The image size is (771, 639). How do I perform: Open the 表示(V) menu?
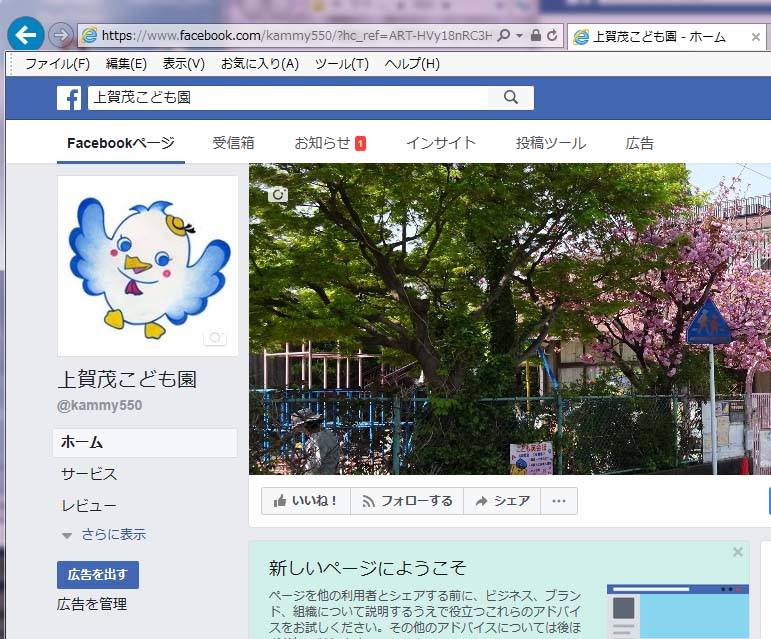(x=184, y=64)
